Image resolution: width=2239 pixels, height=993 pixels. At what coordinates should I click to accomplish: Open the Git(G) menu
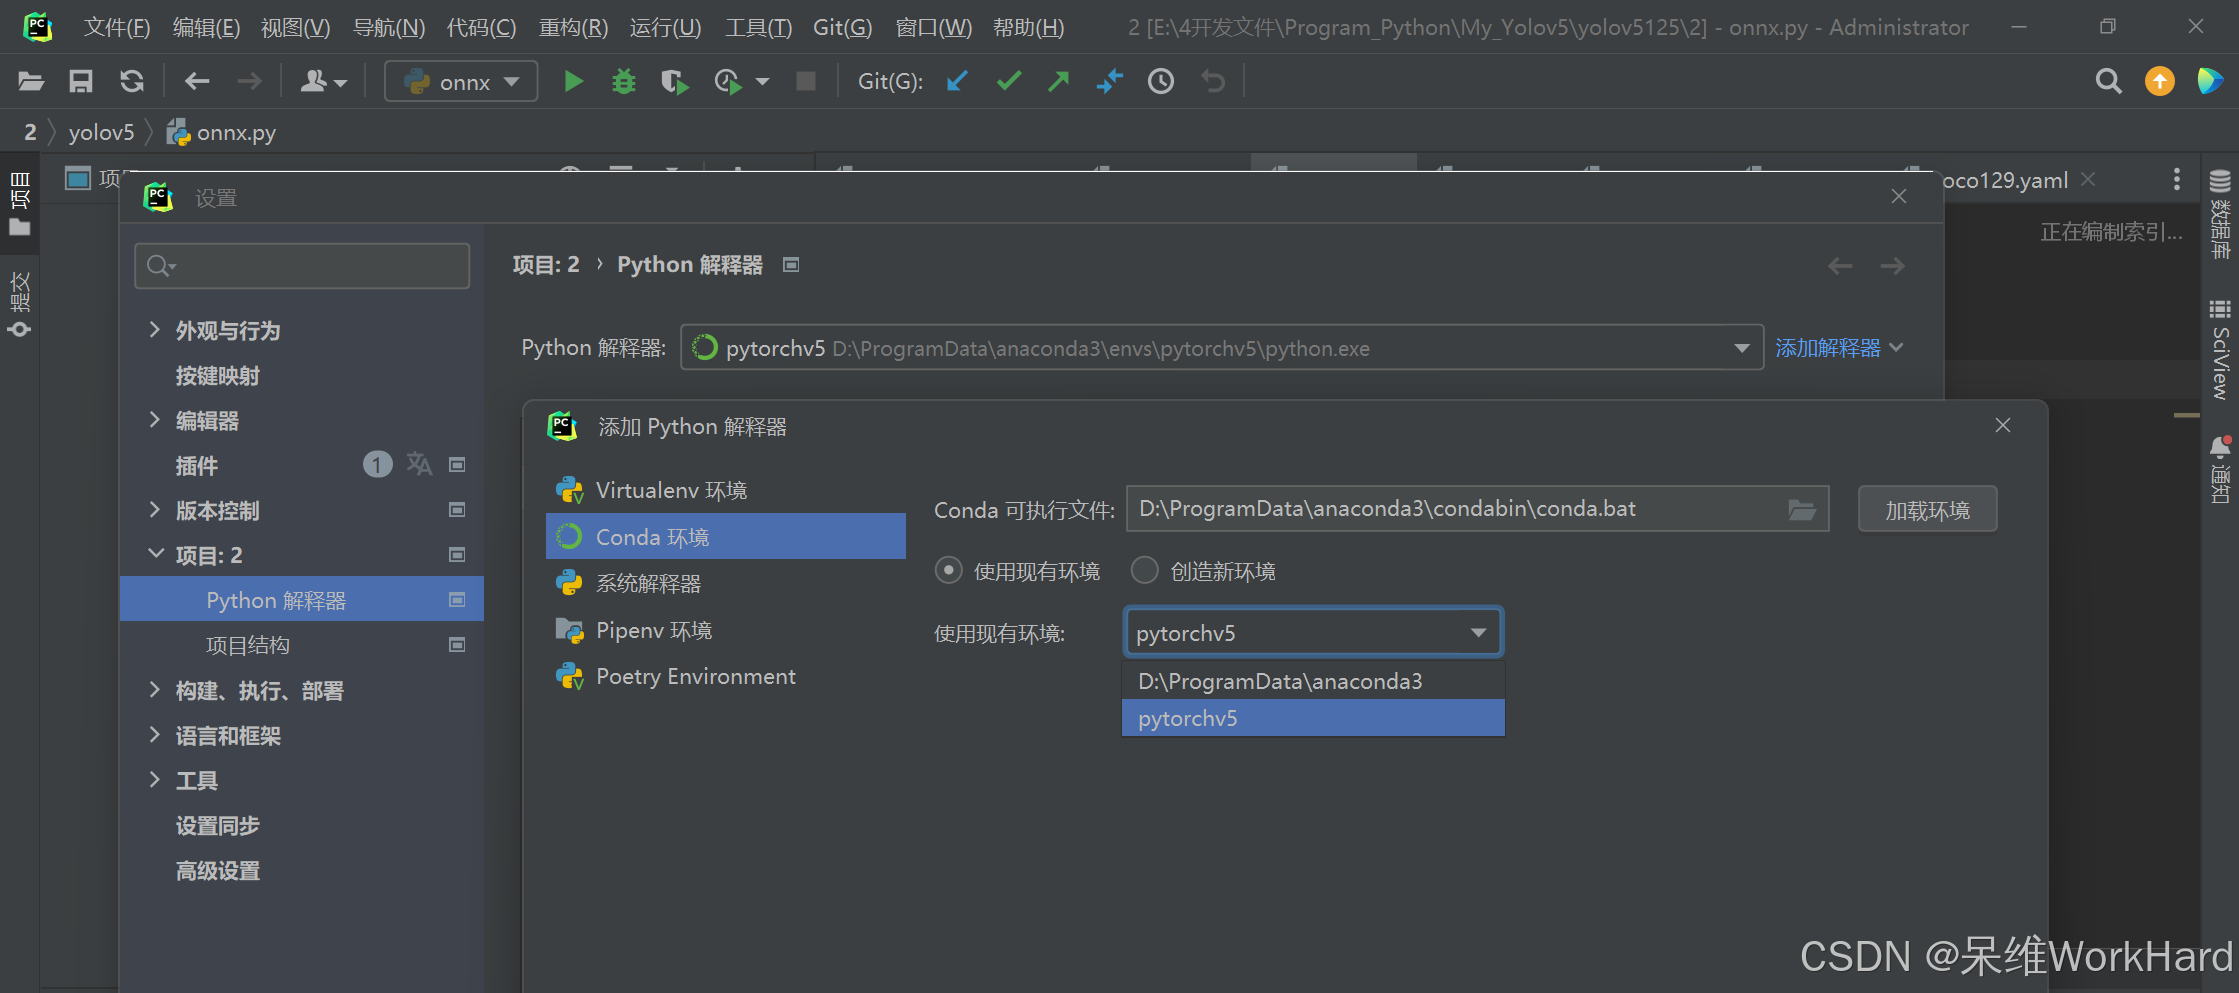[842, 27]
